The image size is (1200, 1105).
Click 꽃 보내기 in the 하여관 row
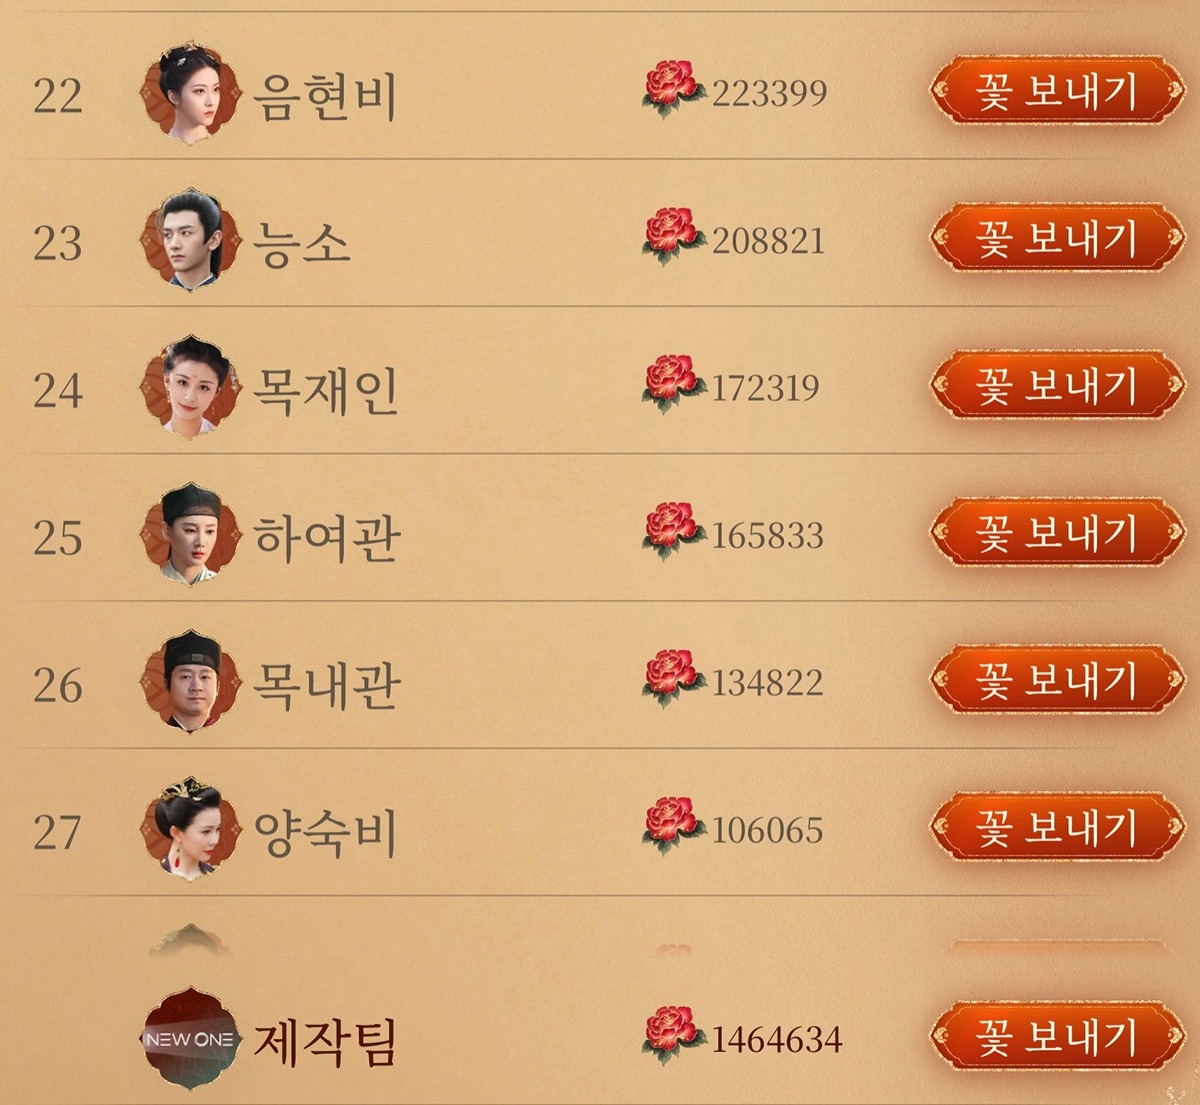[1058, 532]
